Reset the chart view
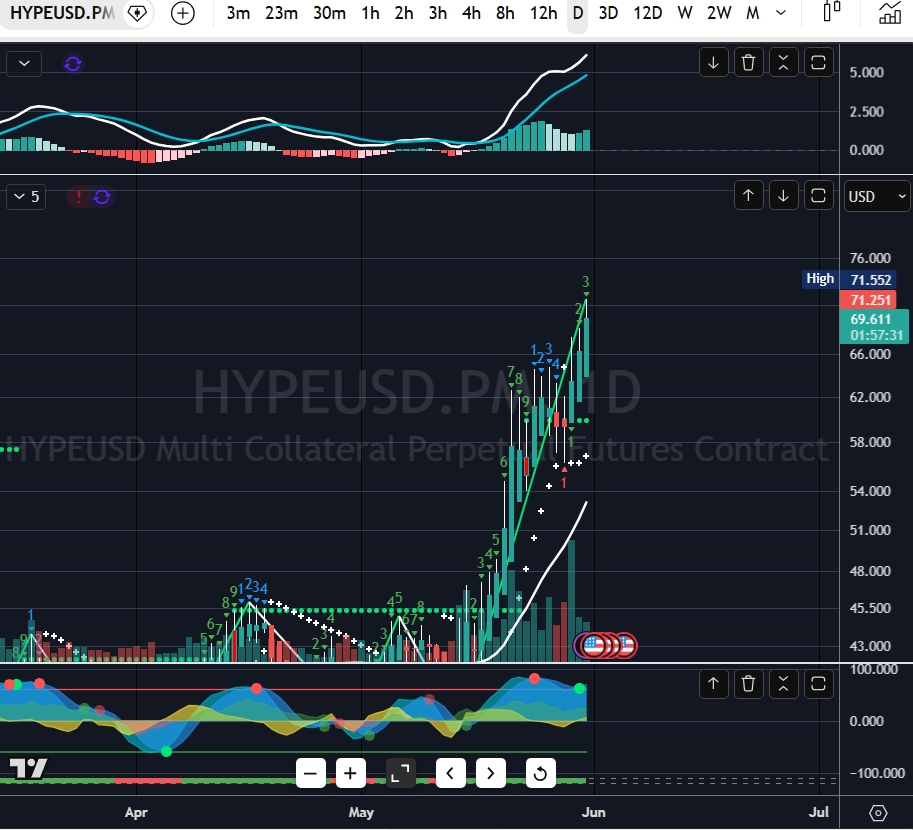Viewport: 913px width, 830px height. [540, 774]
